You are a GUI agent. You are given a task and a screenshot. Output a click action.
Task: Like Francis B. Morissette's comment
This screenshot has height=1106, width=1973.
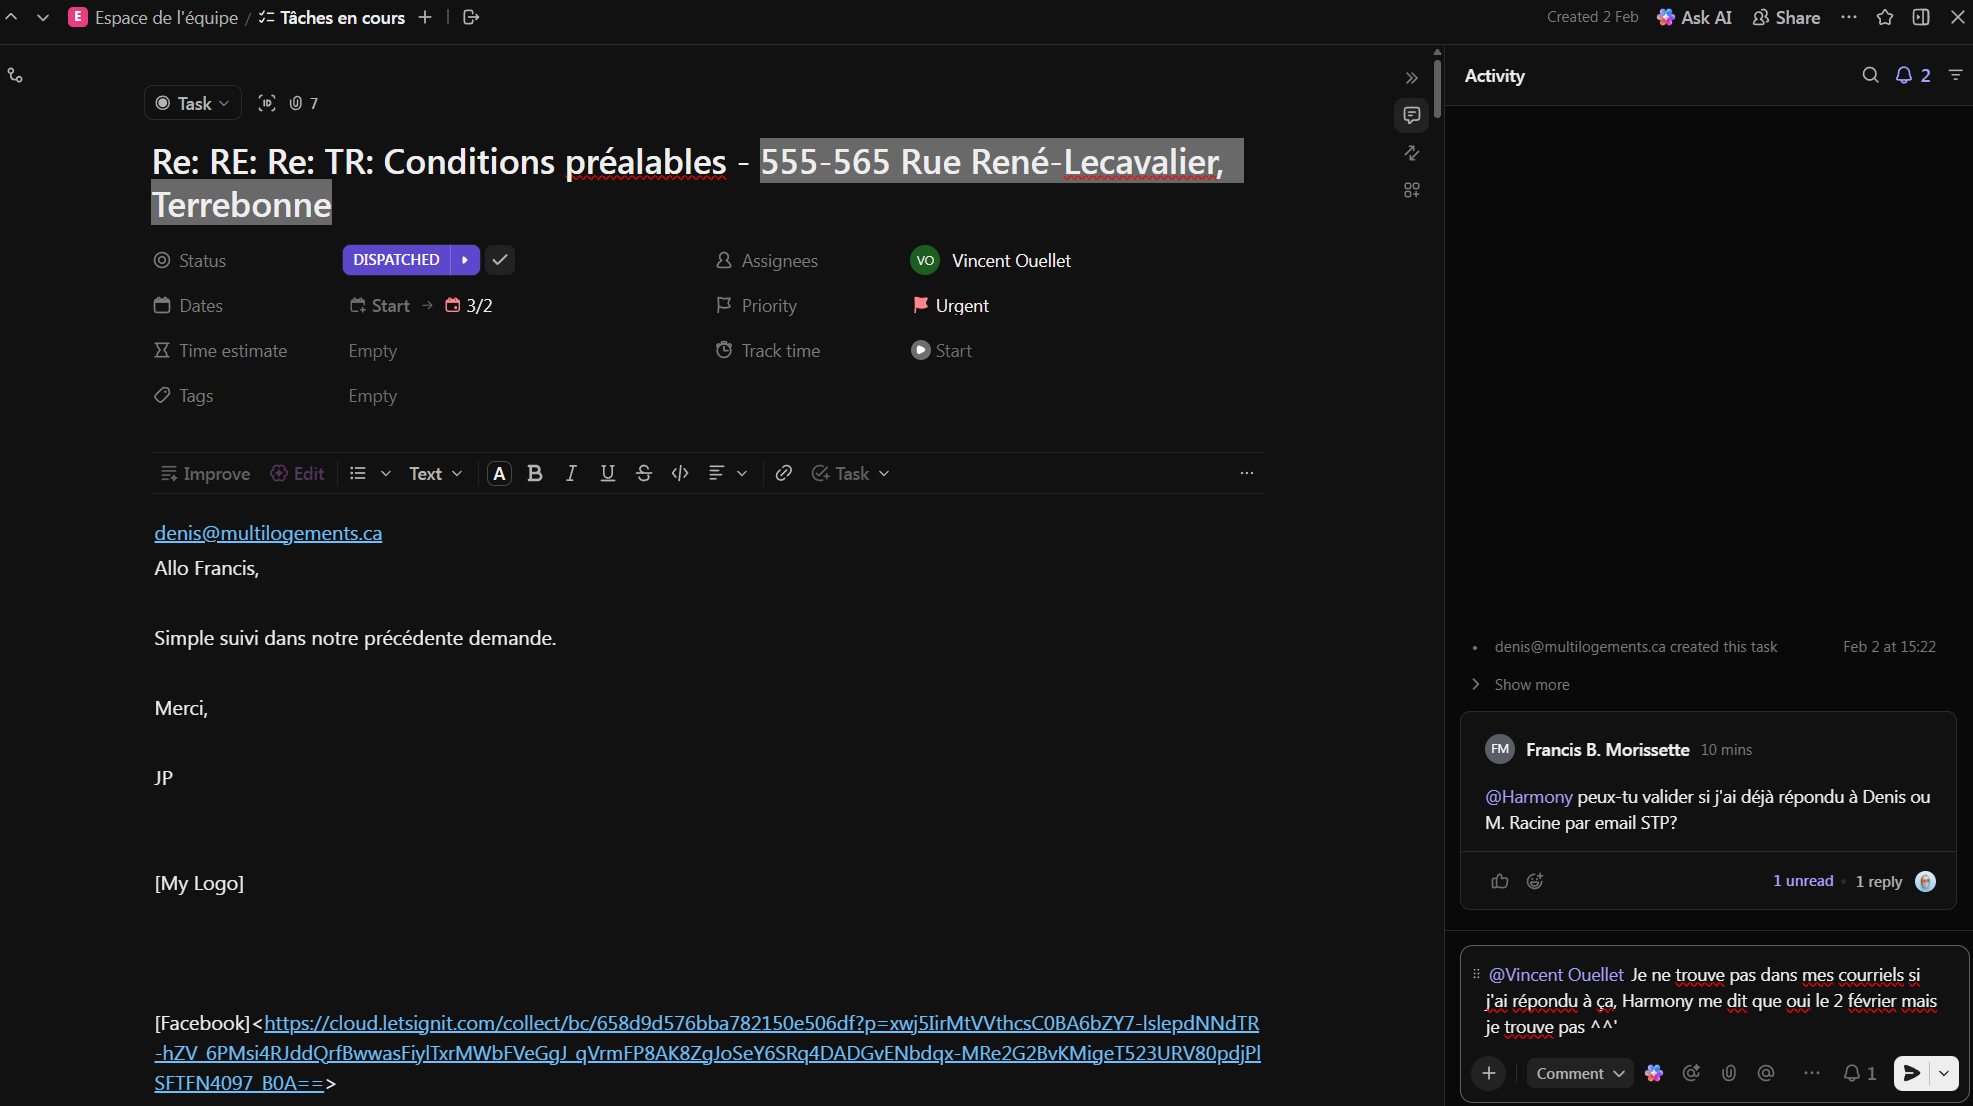point(1499,881)
